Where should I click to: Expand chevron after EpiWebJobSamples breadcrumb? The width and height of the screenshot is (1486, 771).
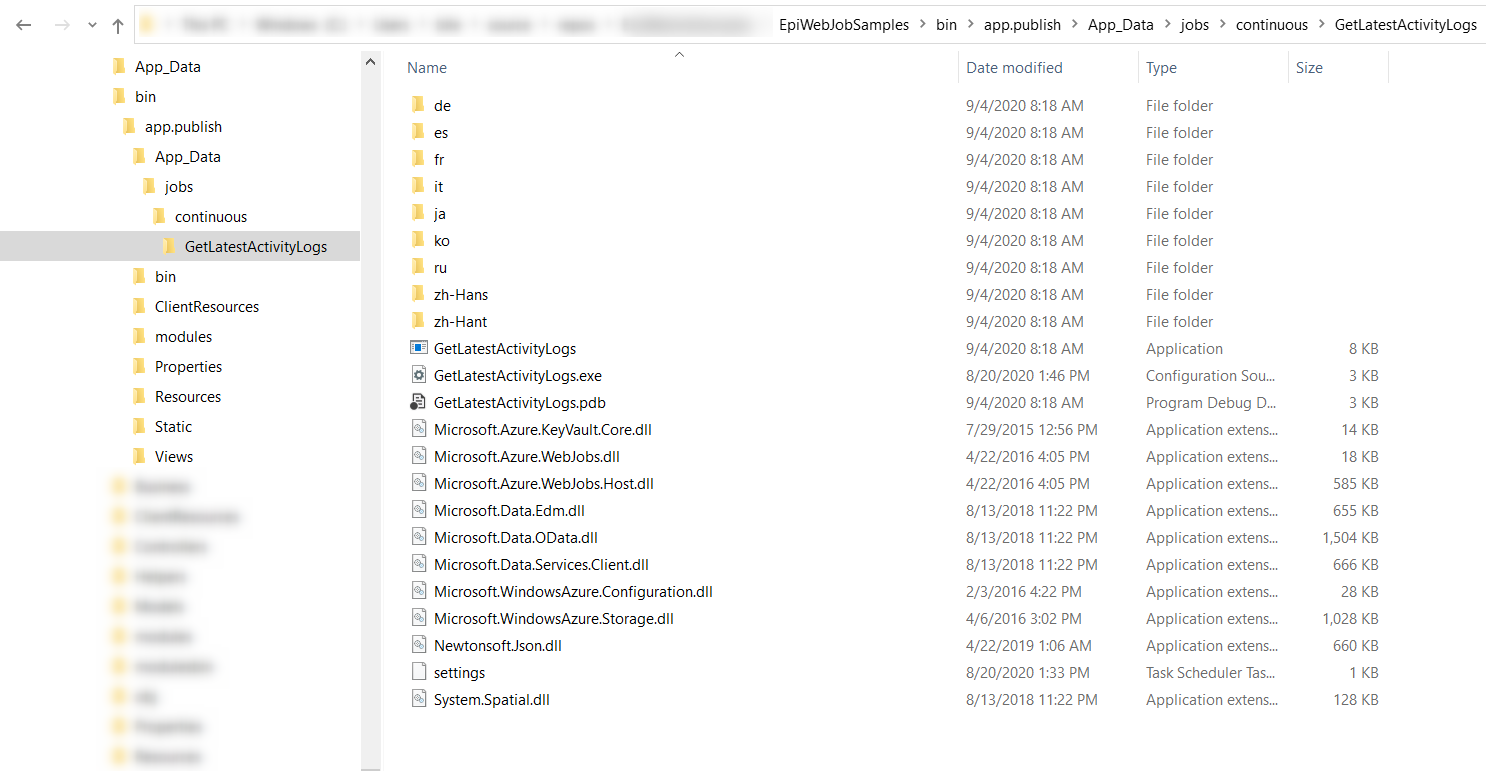[922, 25]
